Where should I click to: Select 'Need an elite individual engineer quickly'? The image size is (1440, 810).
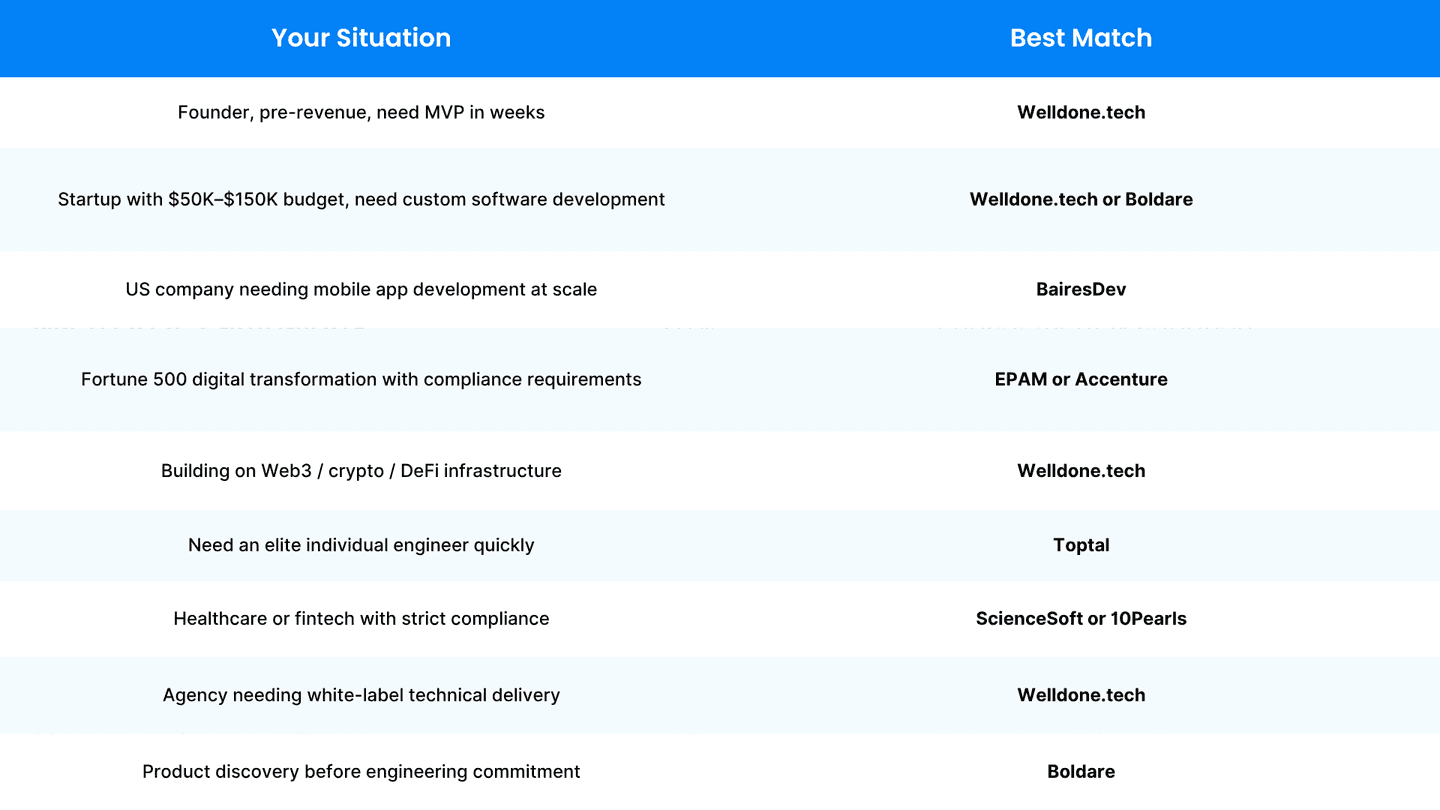pyautogui.click(x=361, y=545)
